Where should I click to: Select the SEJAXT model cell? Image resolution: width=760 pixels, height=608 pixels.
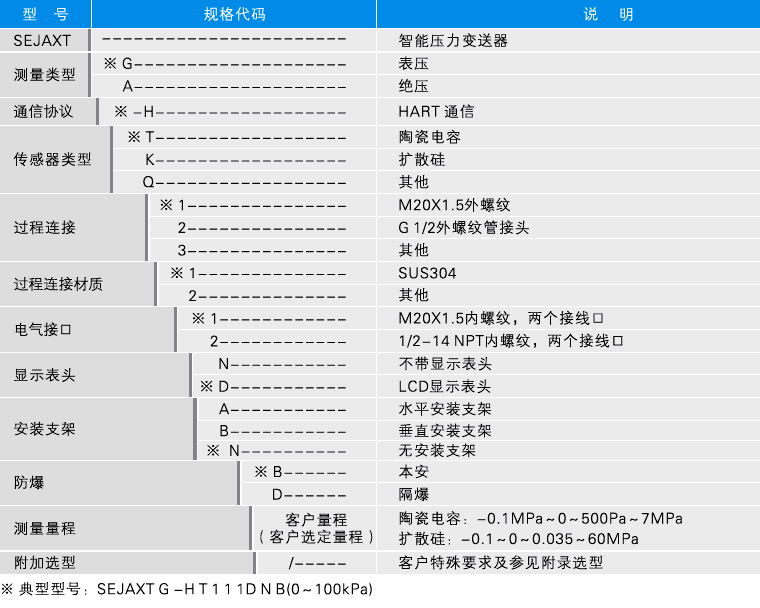coord(43,41)
